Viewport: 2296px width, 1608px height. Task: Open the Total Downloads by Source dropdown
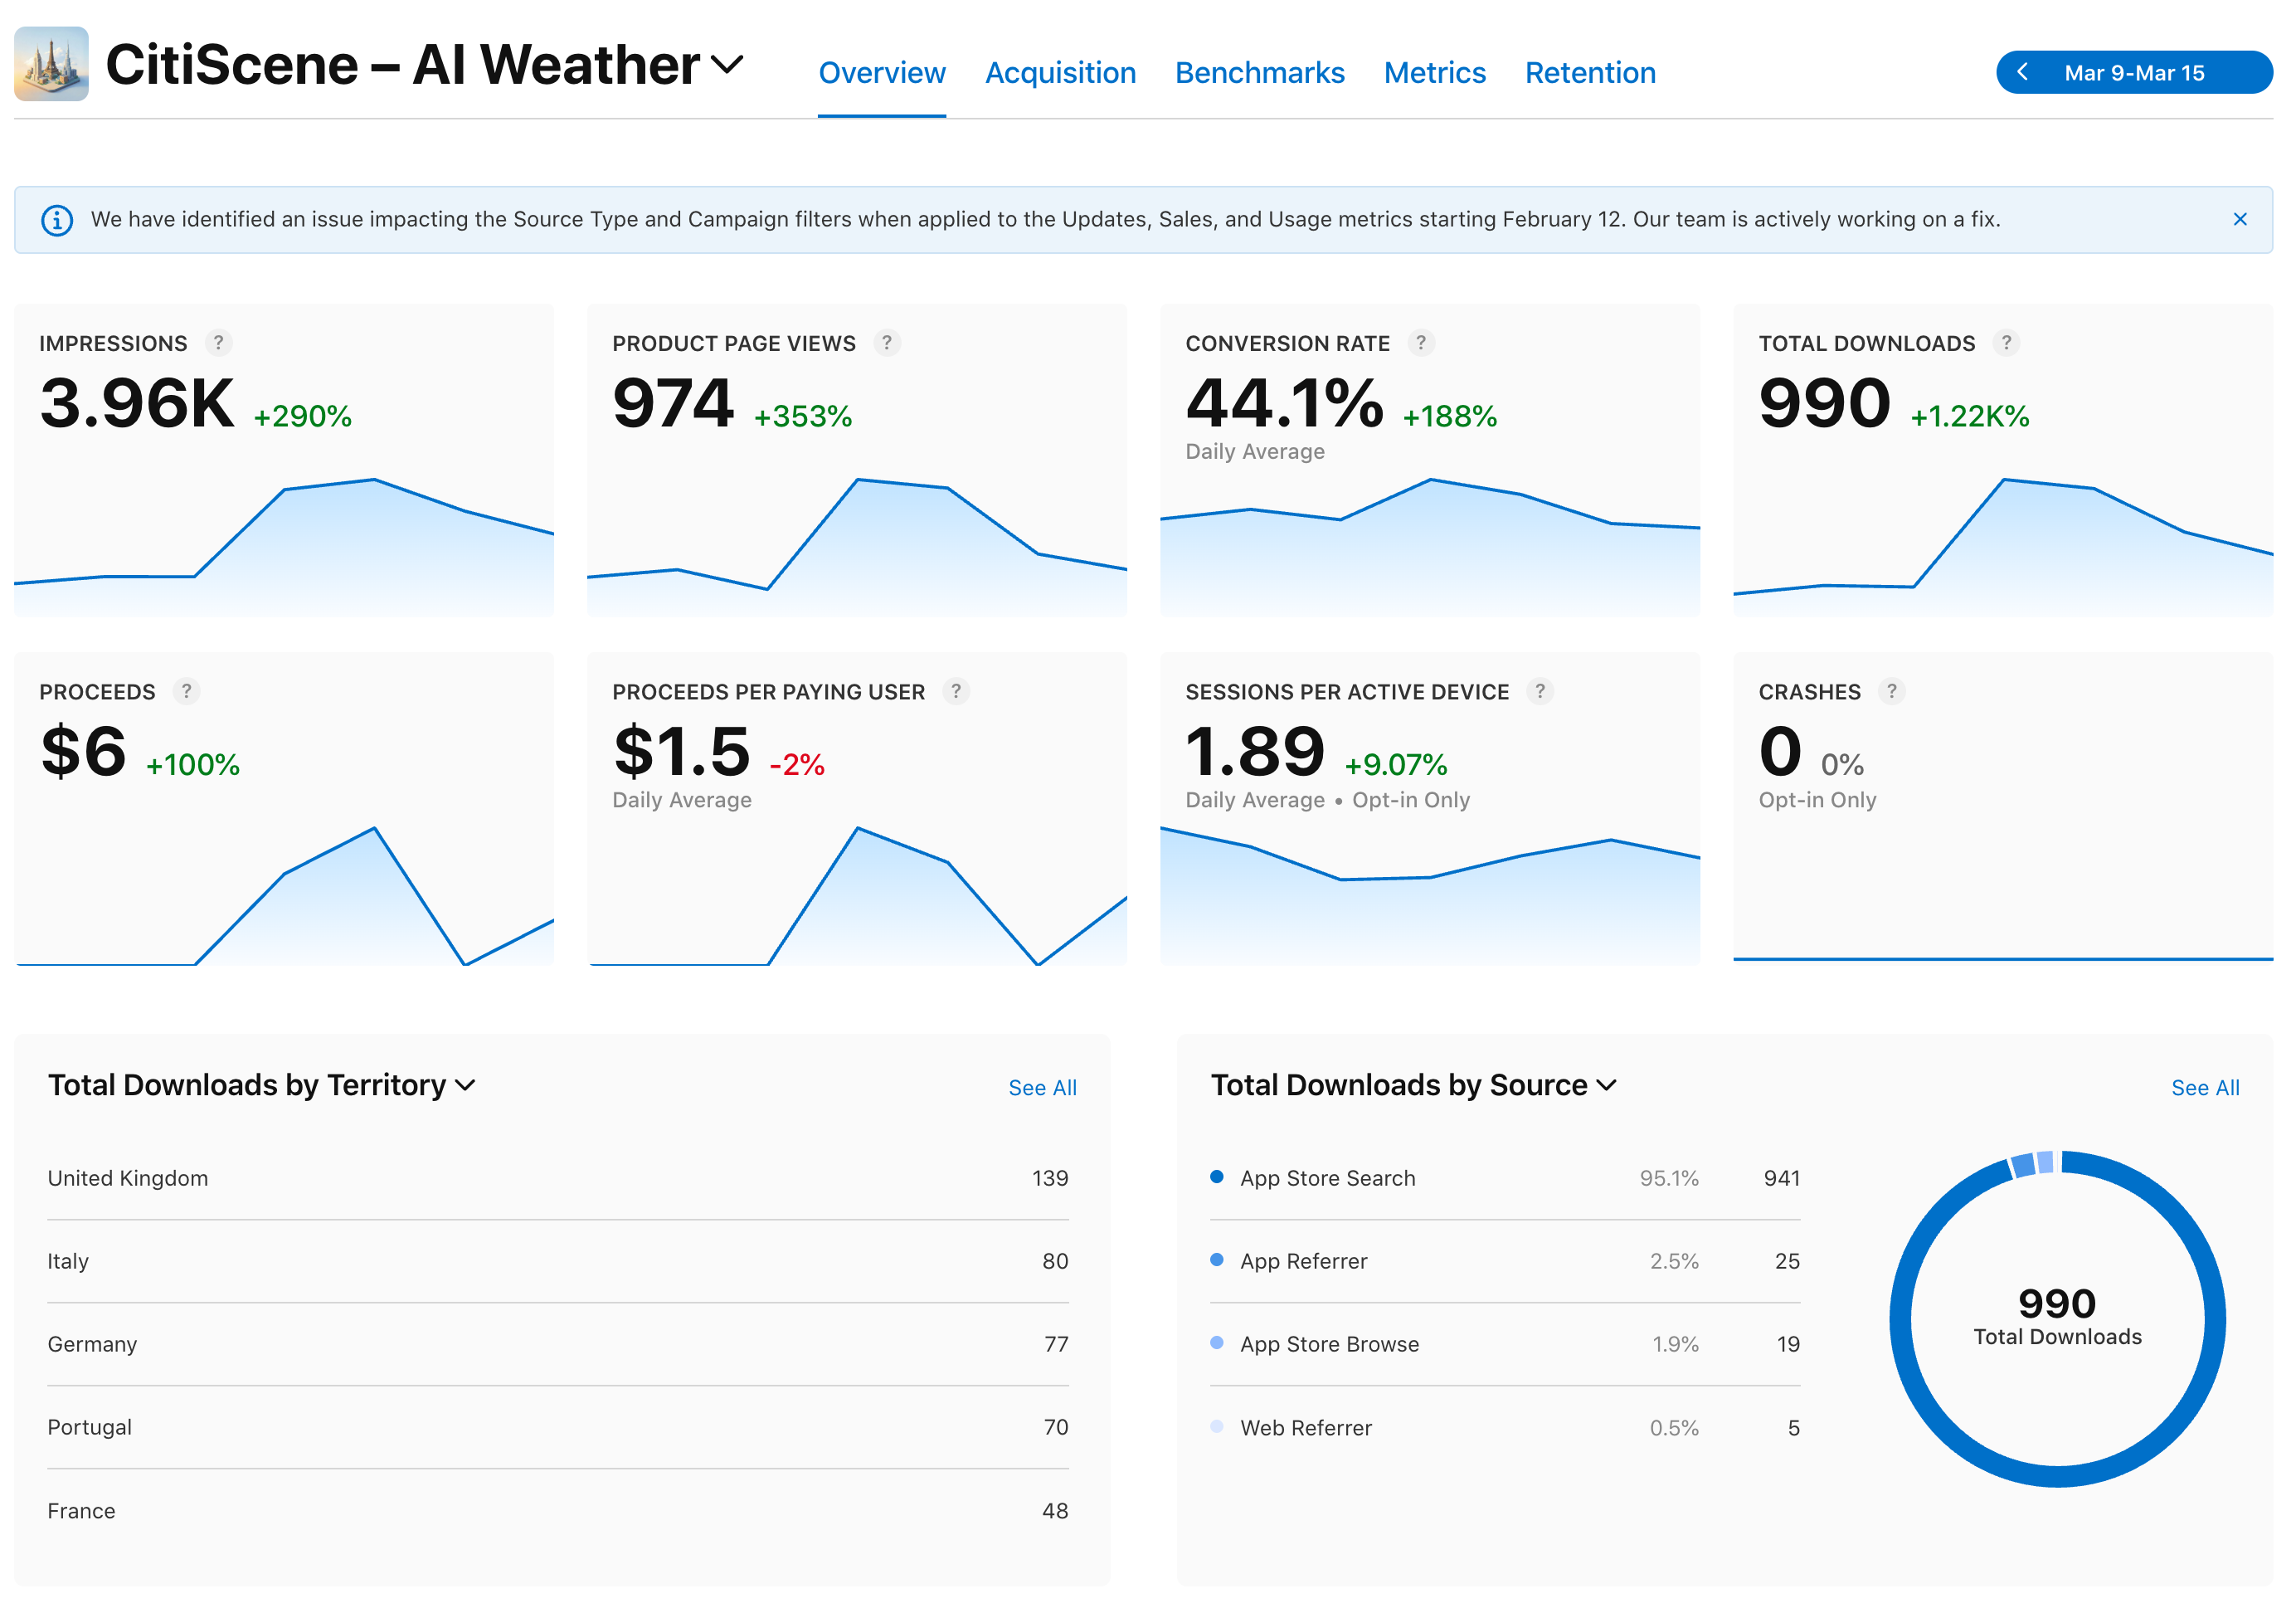[1606, 1085]
